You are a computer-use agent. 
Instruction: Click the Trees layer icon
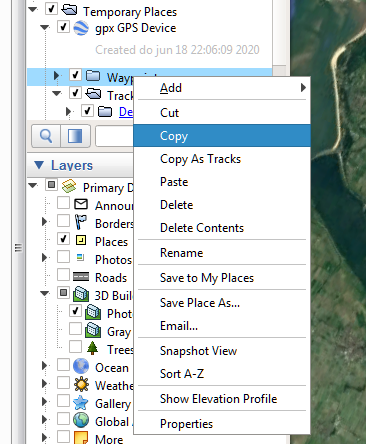92,348
